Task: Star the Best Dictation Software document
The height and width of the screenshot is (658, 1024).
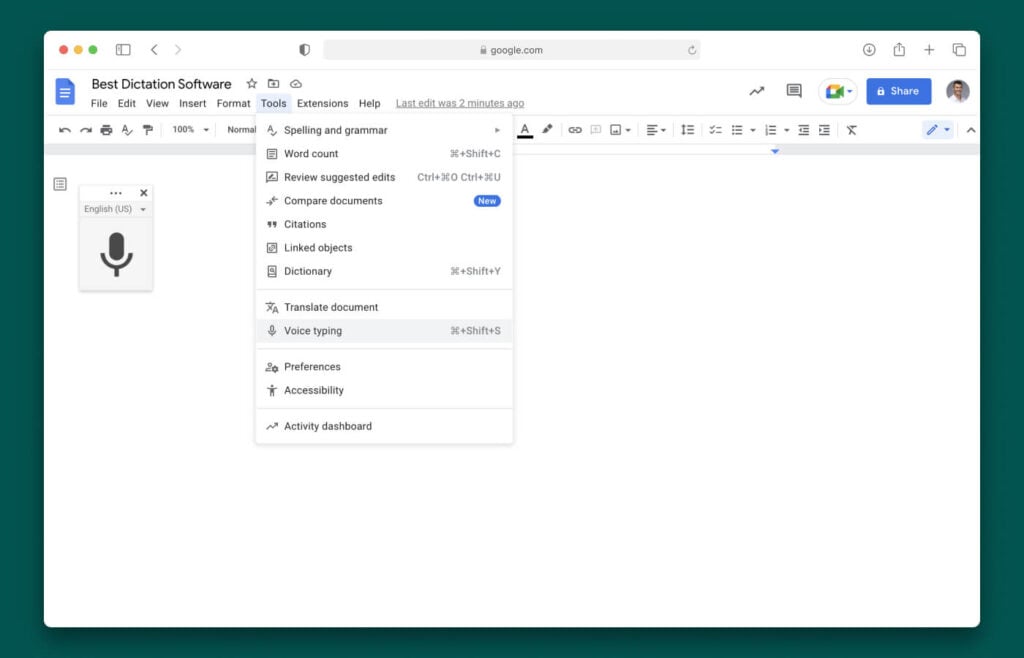Action: (x=251, y=84)
